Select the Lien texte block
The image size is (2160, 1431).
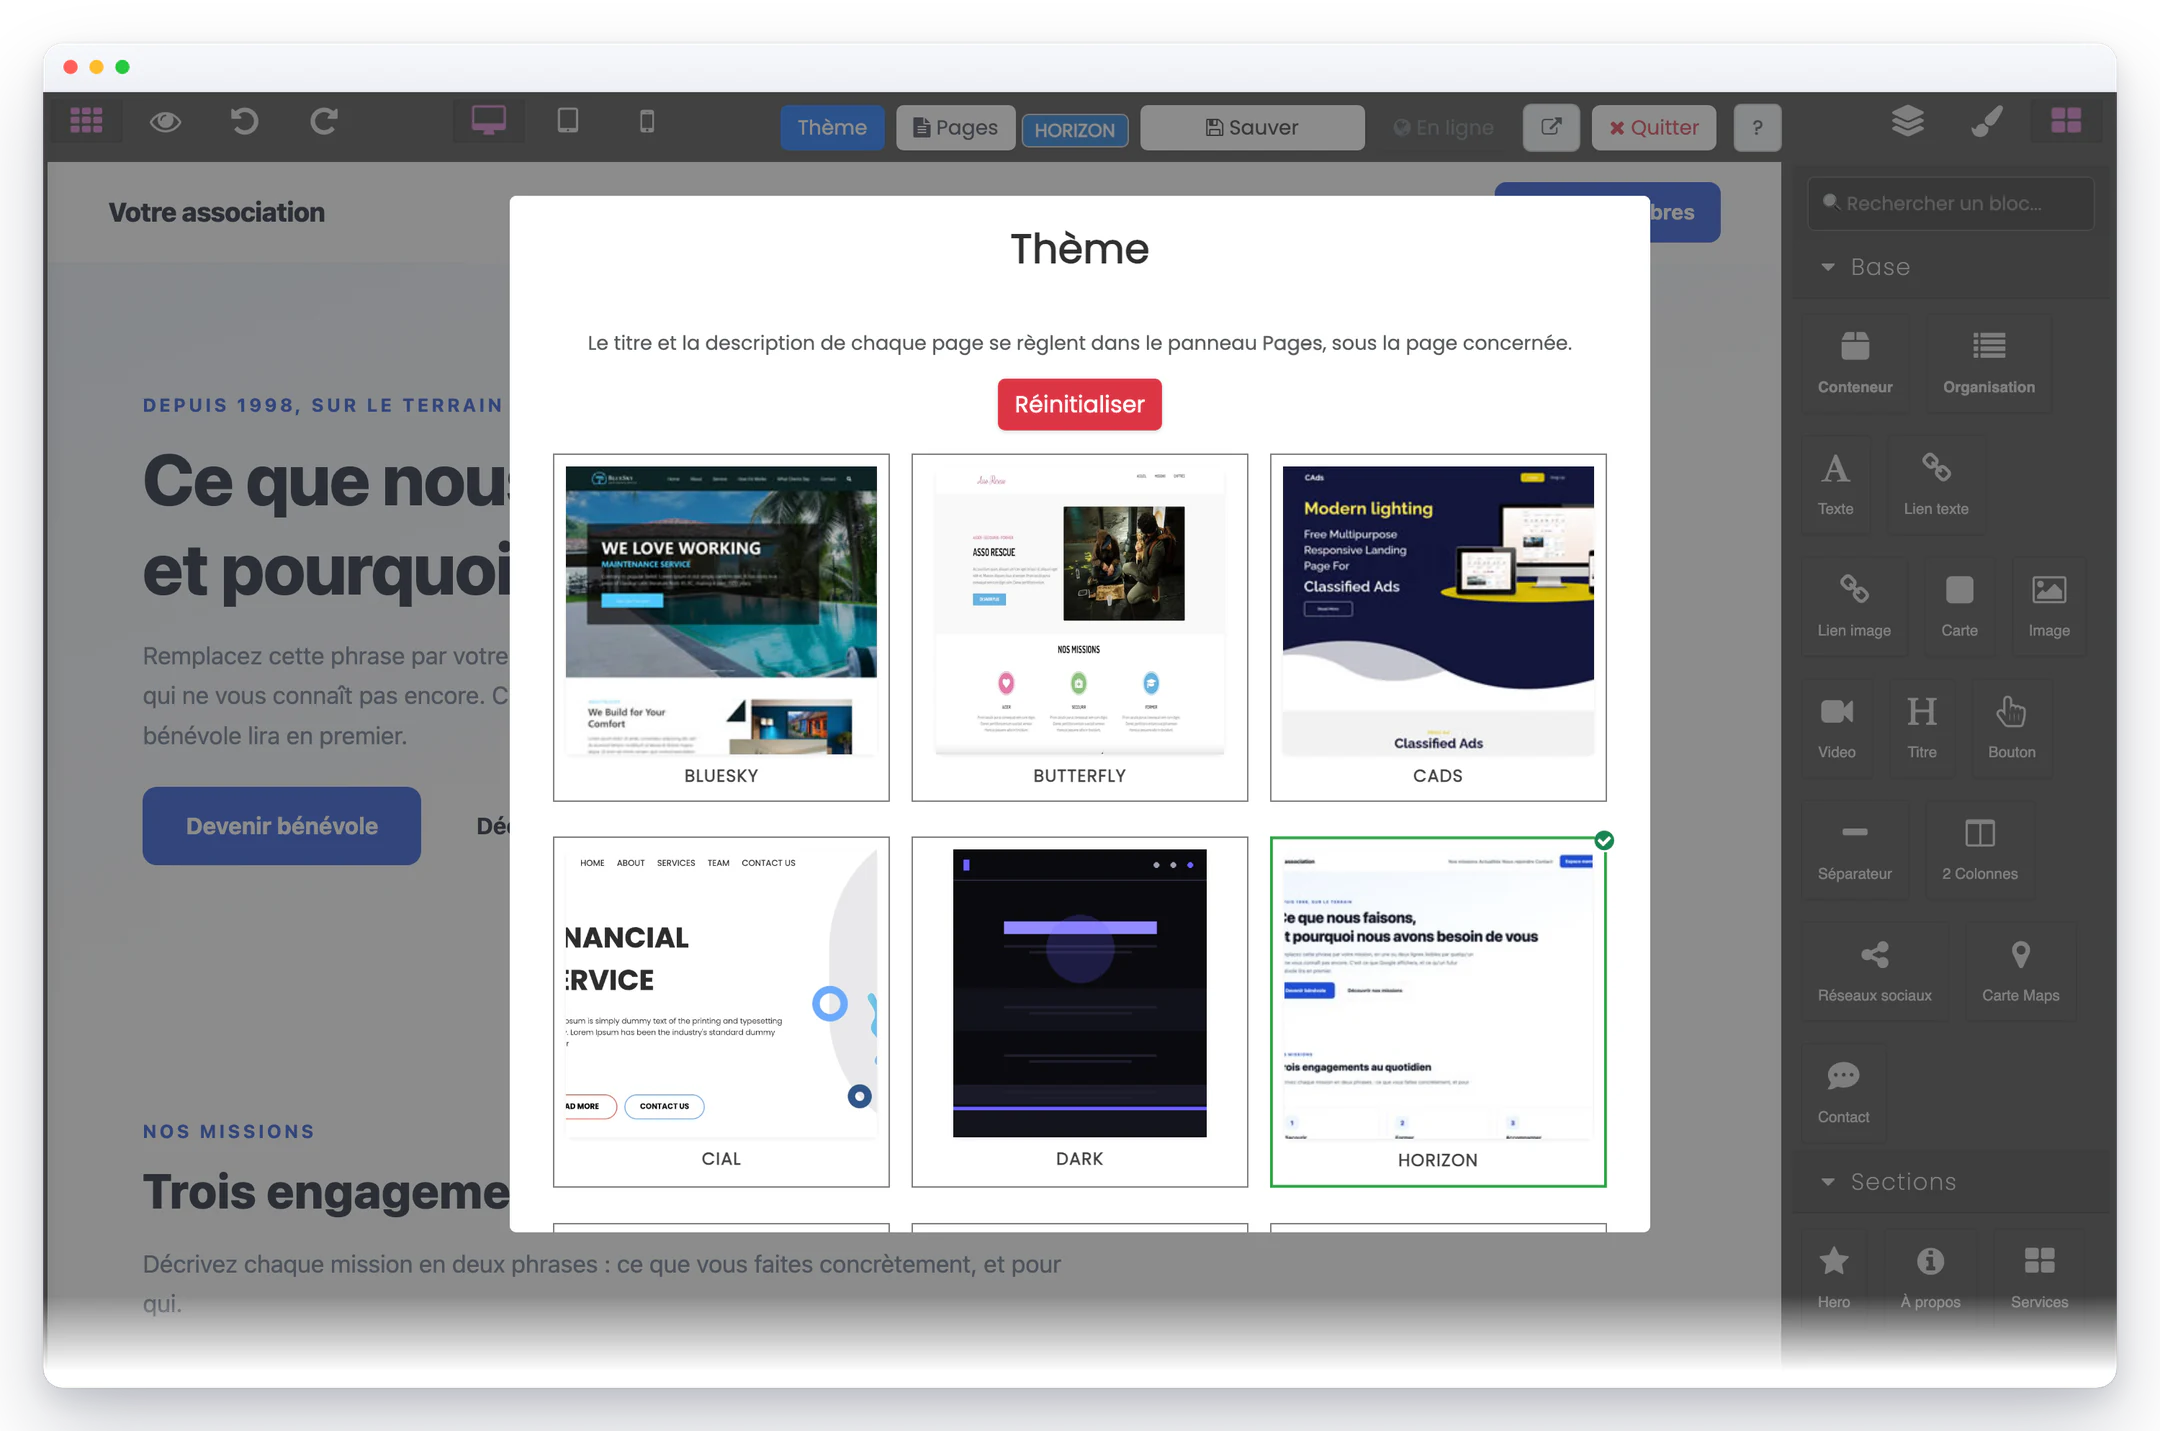click(x=1936, y=485)
